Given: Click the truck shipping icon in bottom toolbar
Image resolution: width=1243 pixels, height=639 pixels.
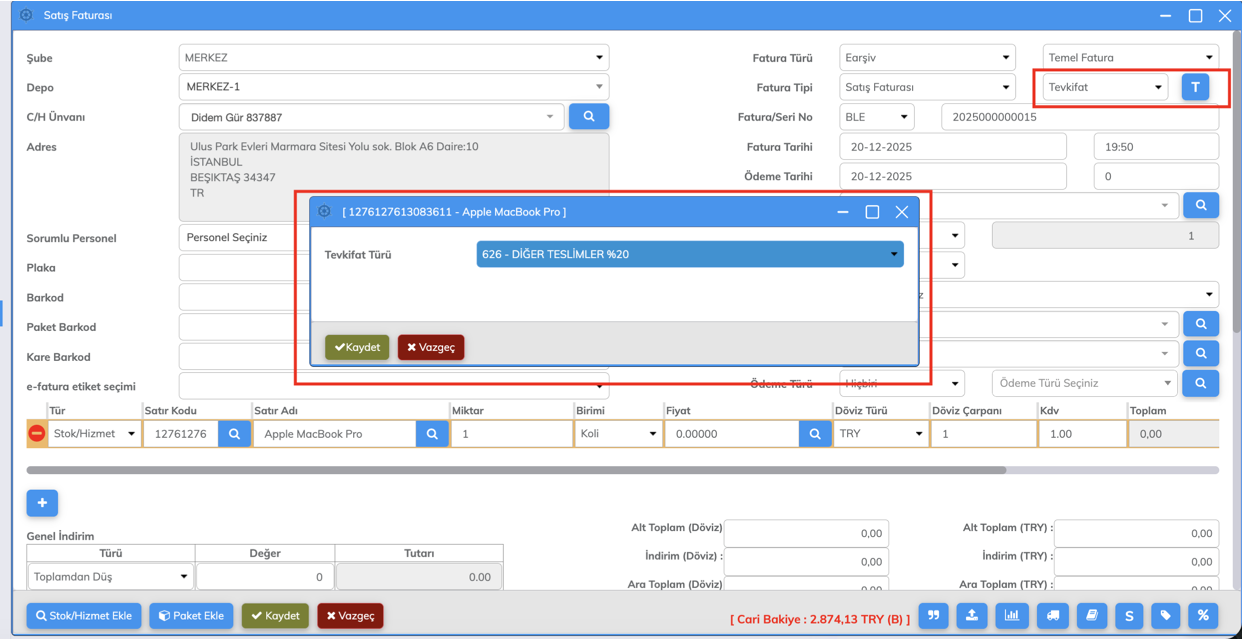Looking at the screenshot, I should (1052, 616).
